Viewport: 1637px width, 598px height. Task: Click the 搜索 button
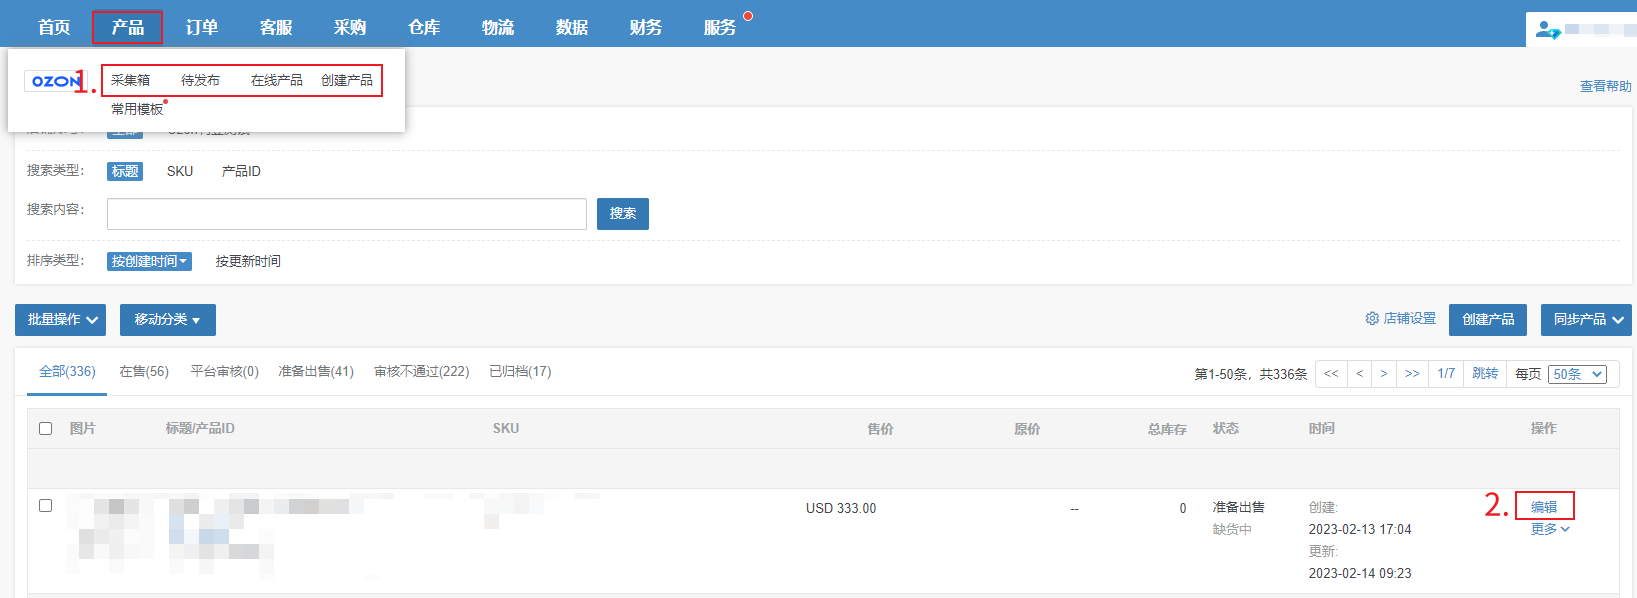pos(622,214)
